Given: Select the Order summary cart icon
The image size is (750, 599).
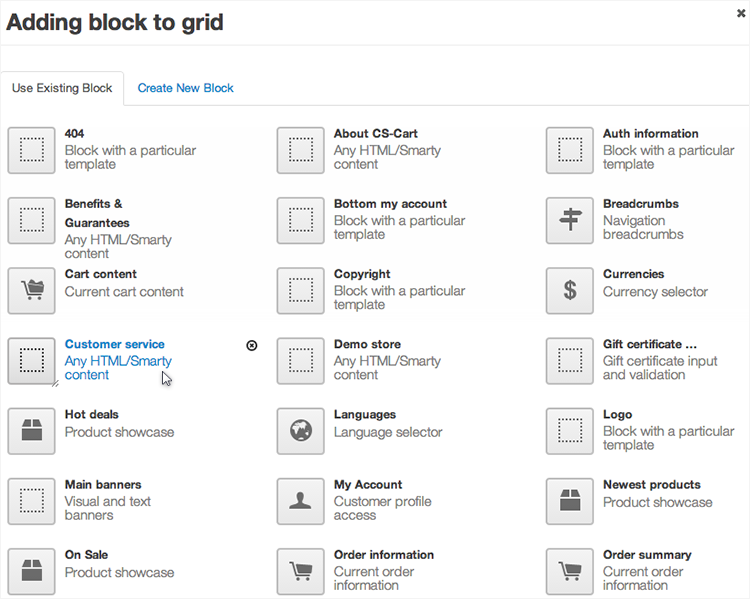Looking at the screenshot, I should click(570, 571).
